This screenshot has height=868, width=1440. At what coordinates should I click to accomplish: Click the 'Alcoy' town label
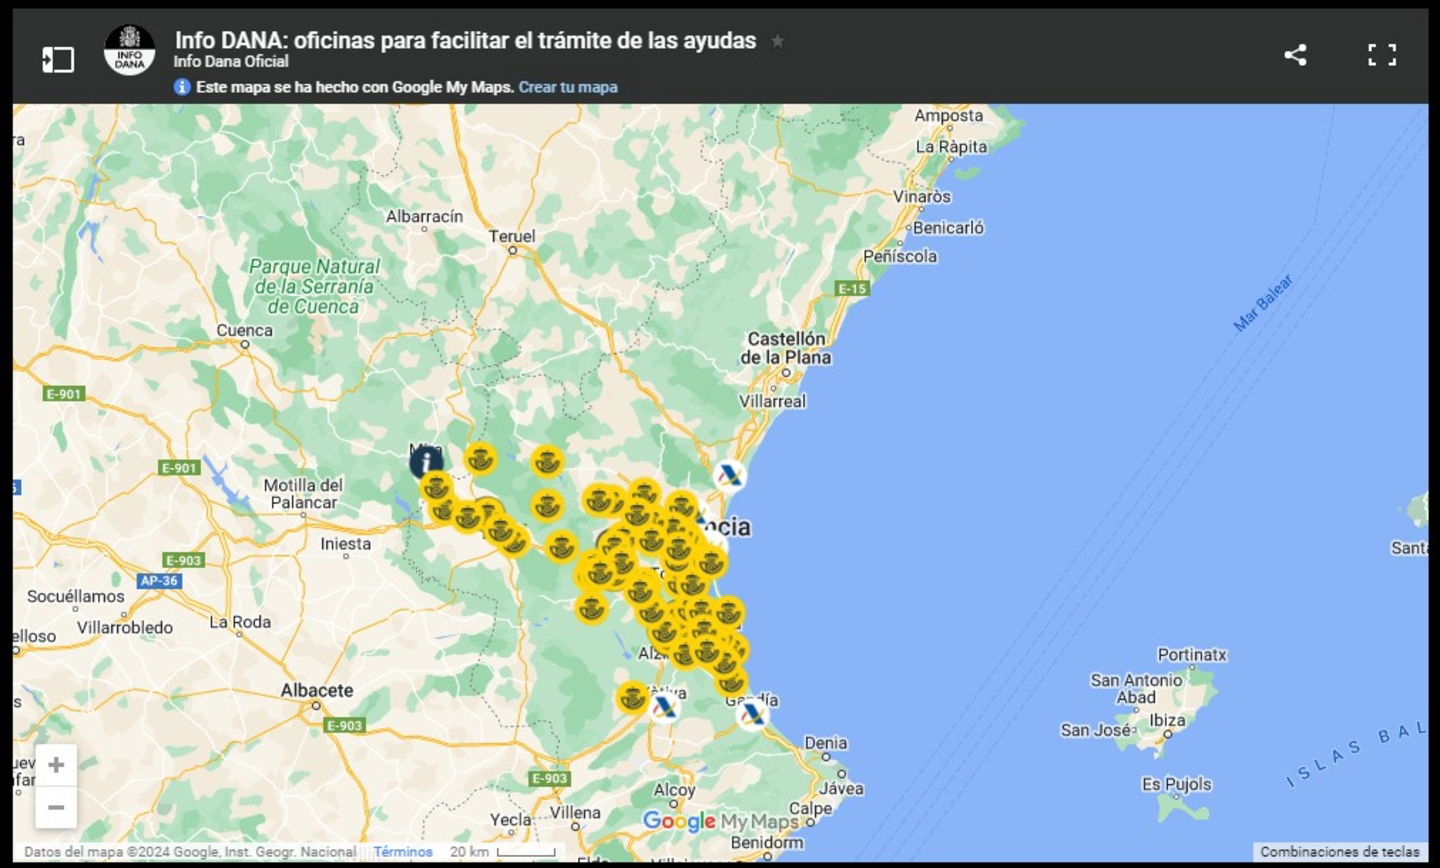[x=674, y=790]
